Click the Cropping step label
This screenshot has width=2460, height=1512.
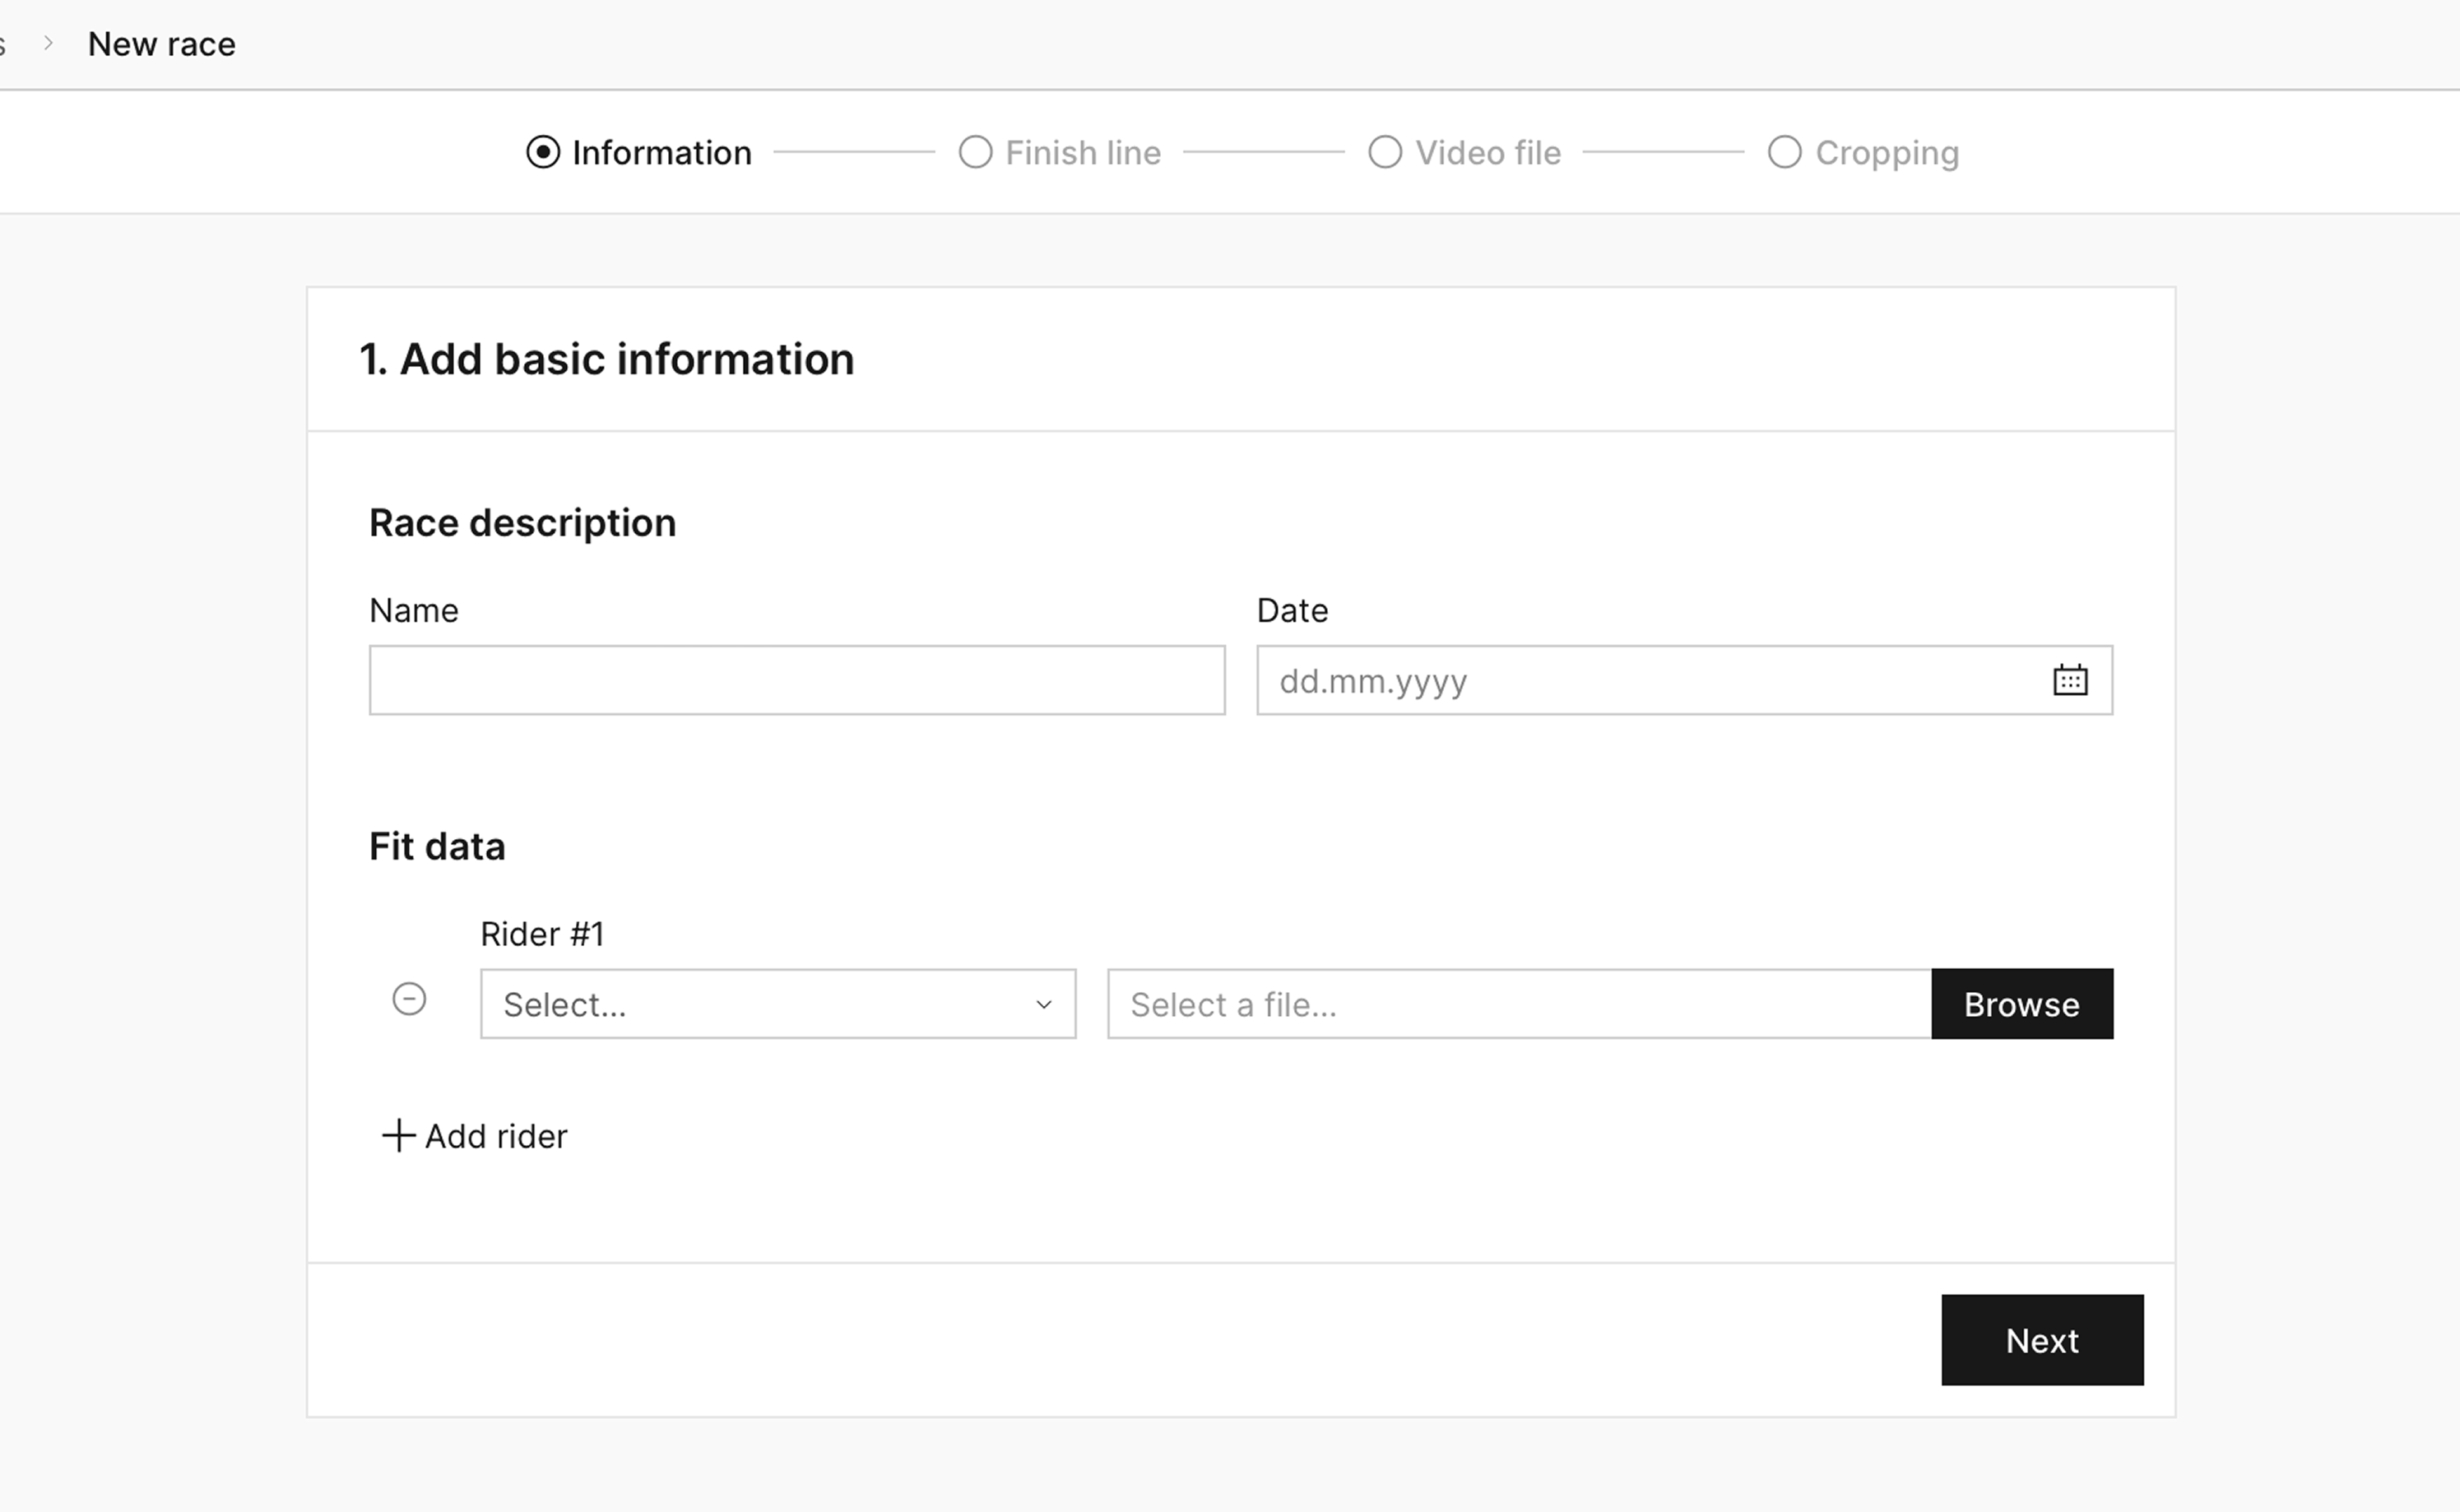1887,153
